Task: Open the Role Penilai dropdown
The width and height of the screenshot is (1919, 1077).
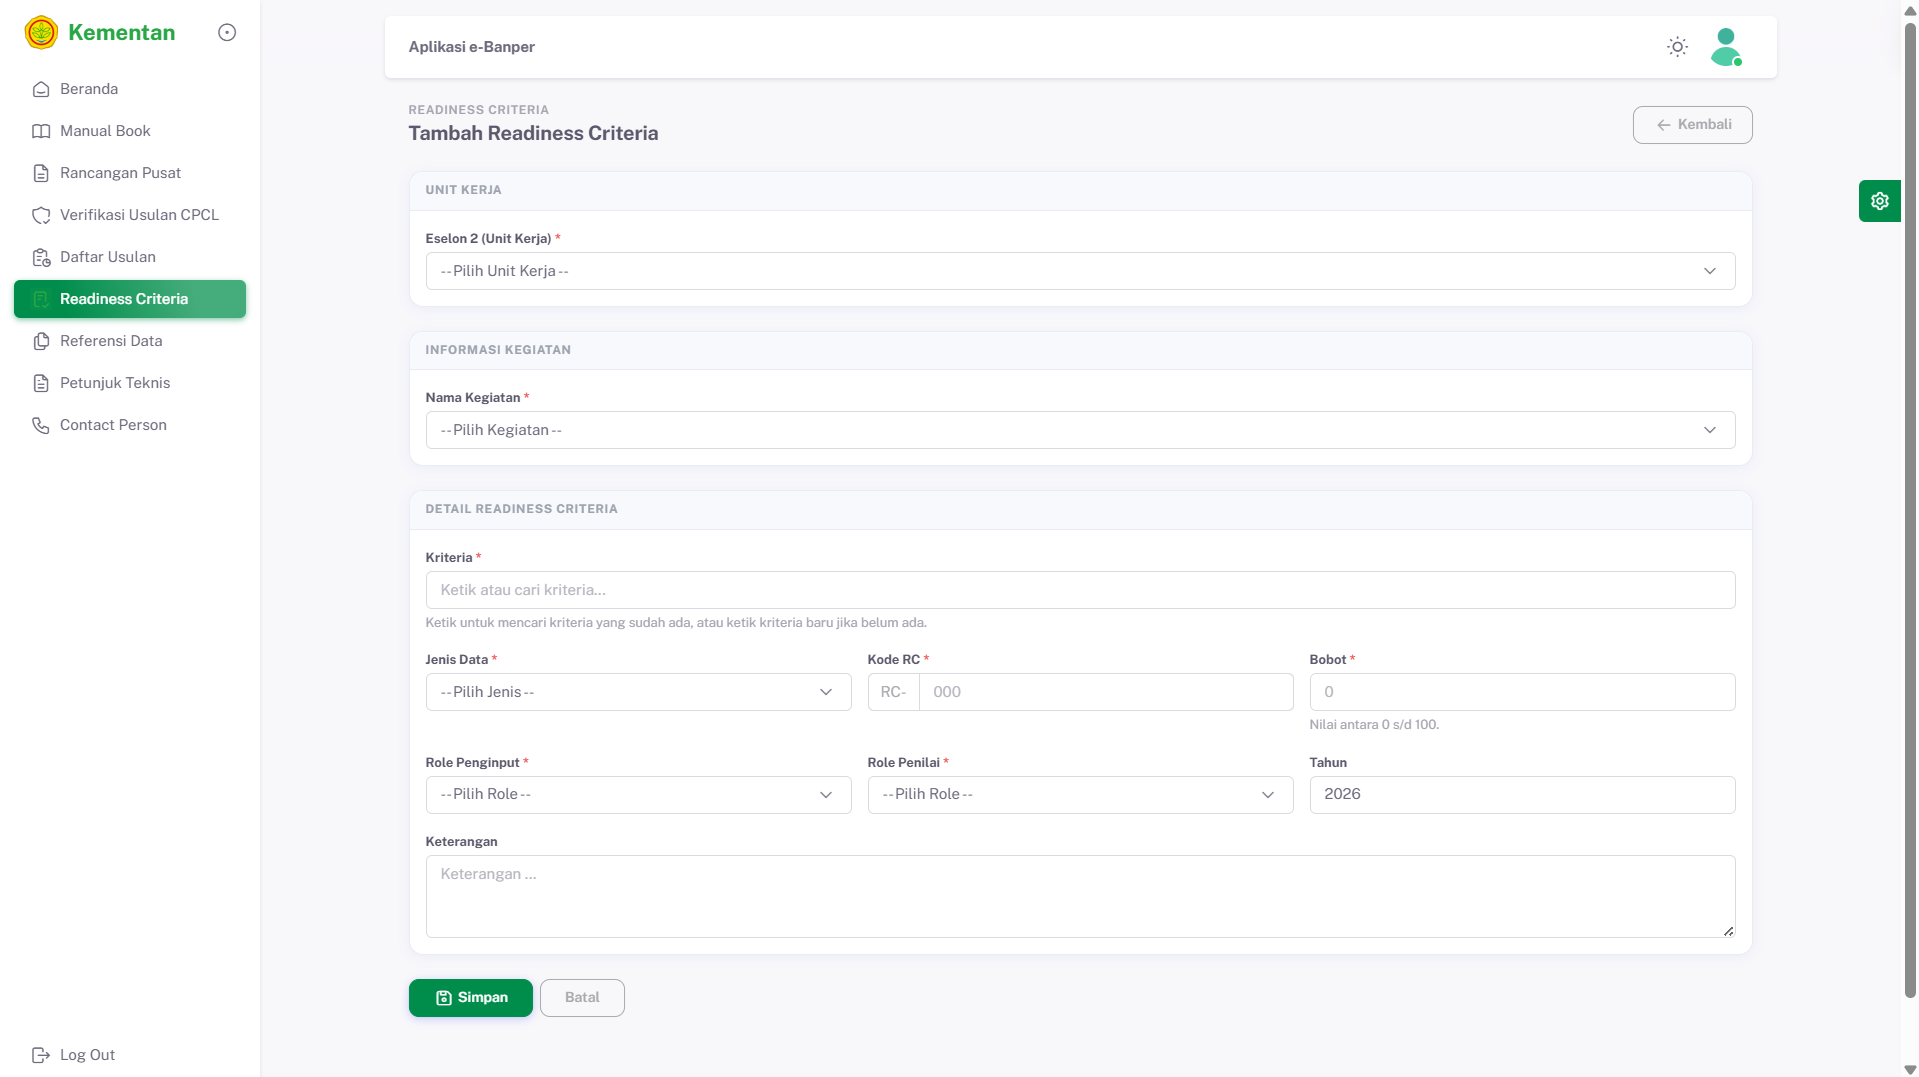Action: (x=1079, y=794)
